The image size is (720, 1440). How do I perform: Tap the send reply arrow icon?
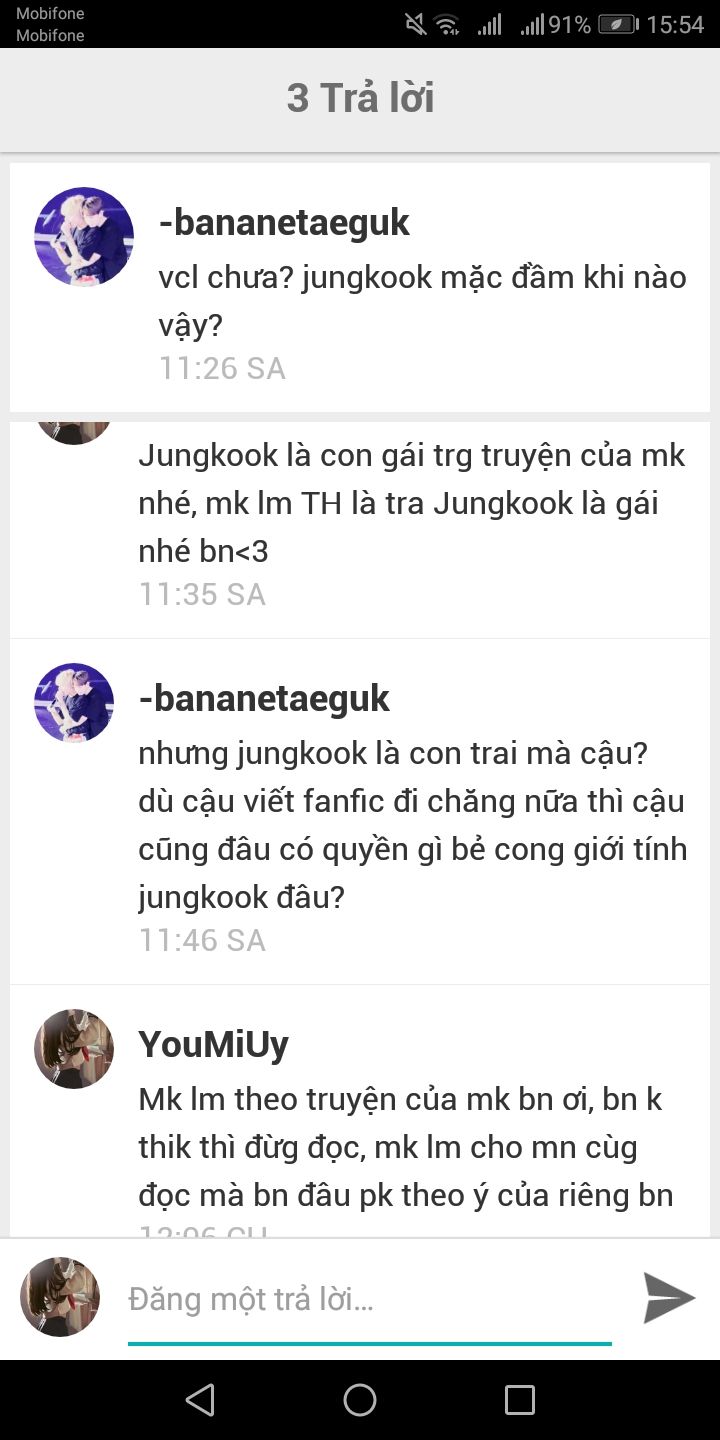pyautogui.click(x=669, y=1298)
